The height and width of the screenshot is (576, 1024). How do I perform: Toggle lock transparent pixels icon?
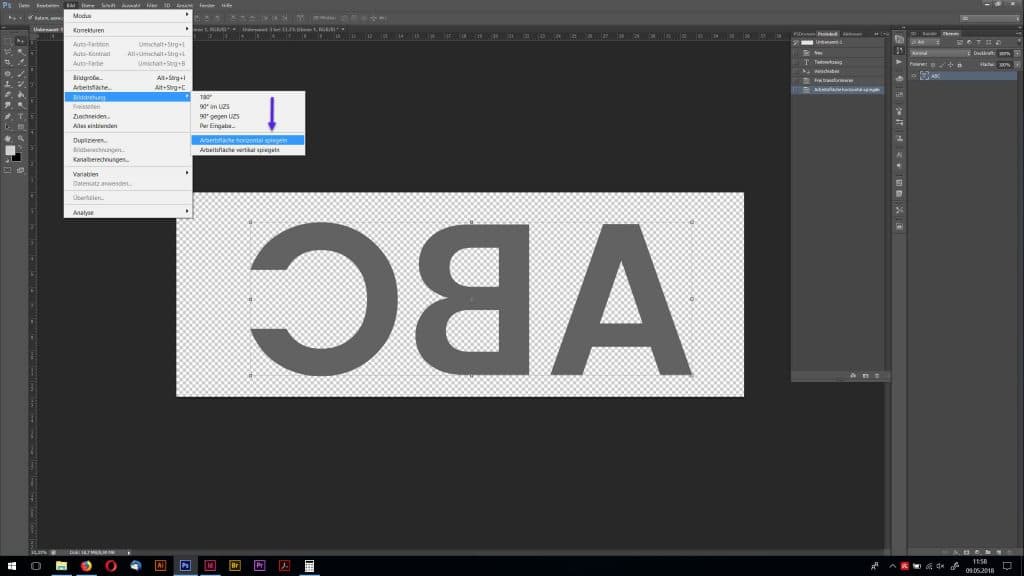pos(933,65)
